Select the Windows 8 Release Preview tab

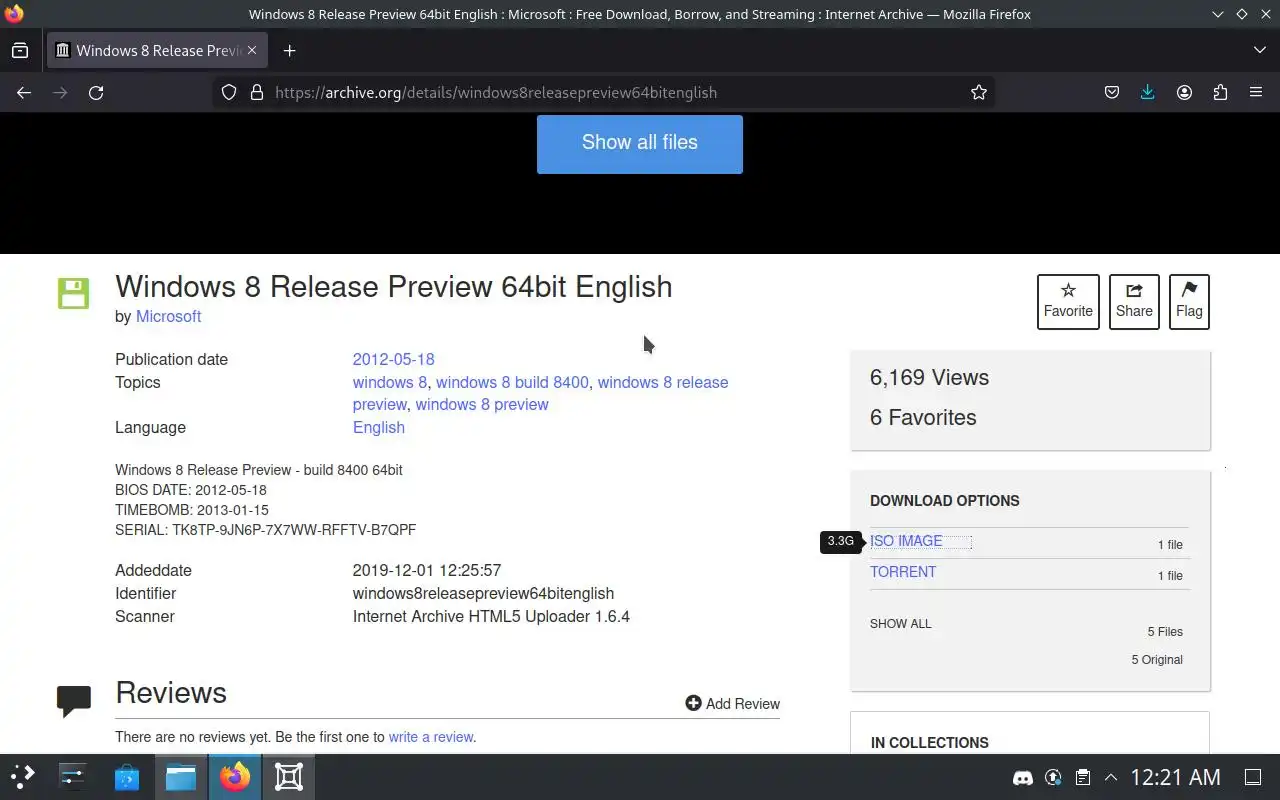(x=157, y=50)
